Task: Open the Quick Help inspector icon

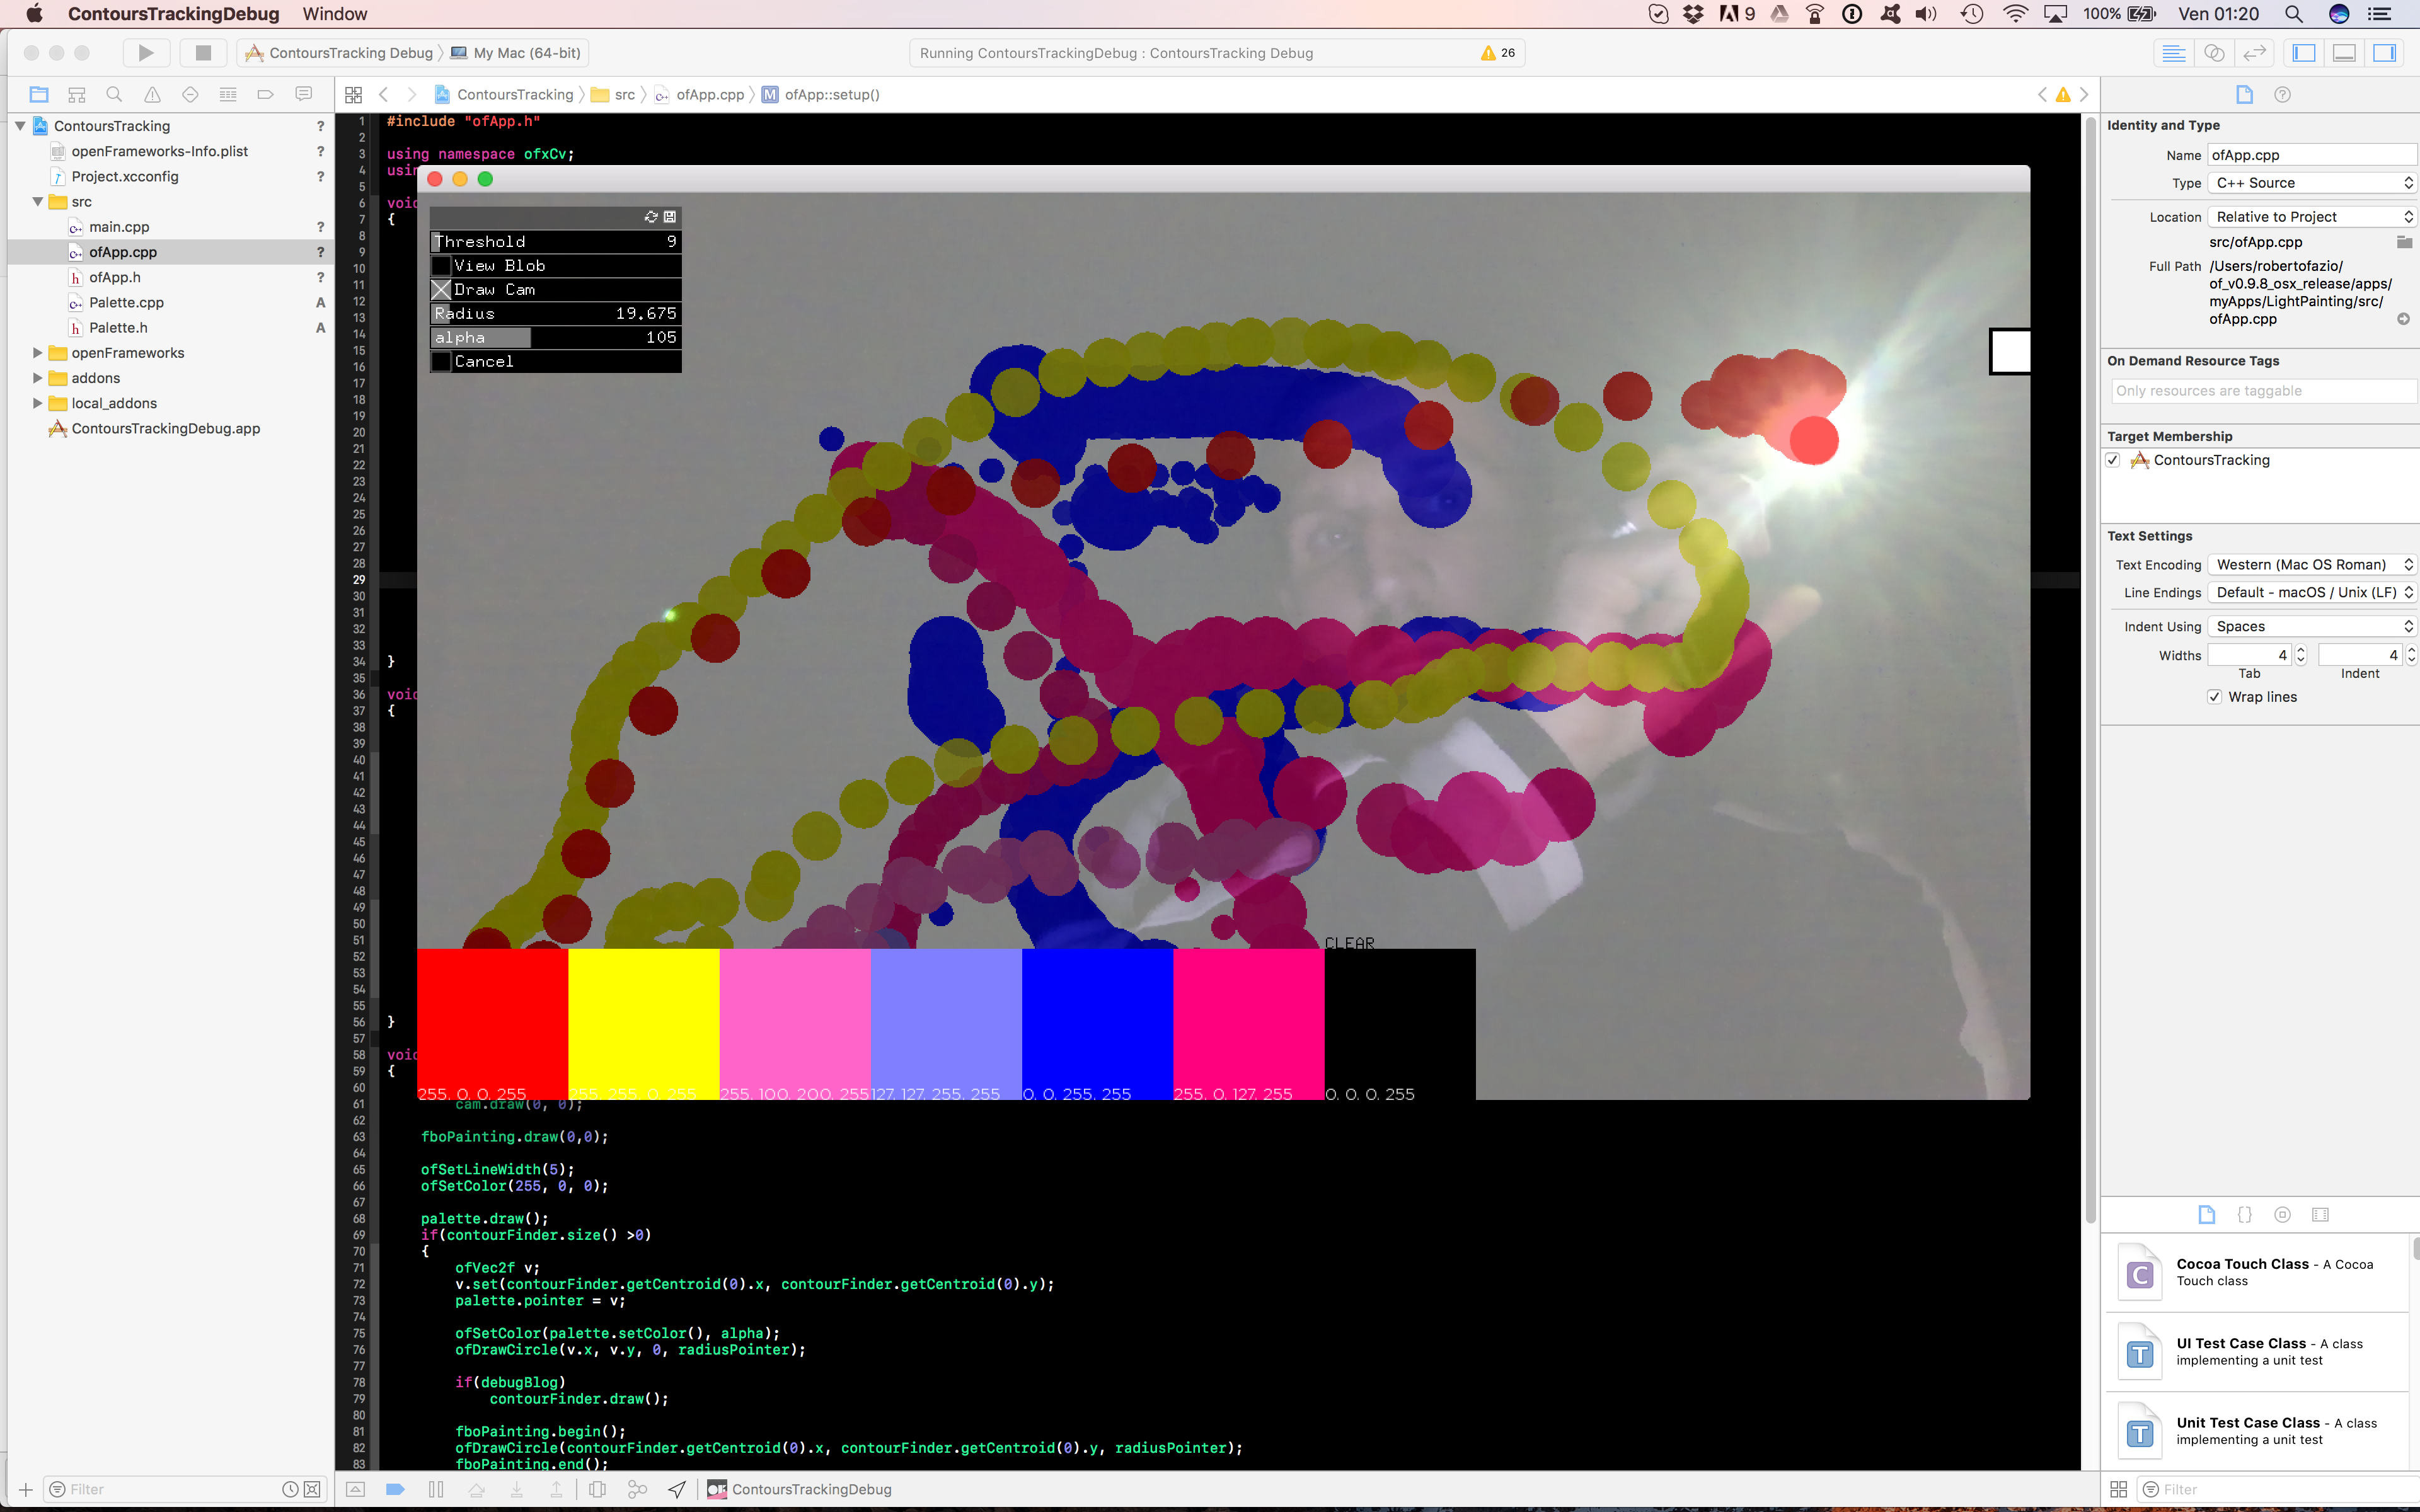Action: (2282, 94)
